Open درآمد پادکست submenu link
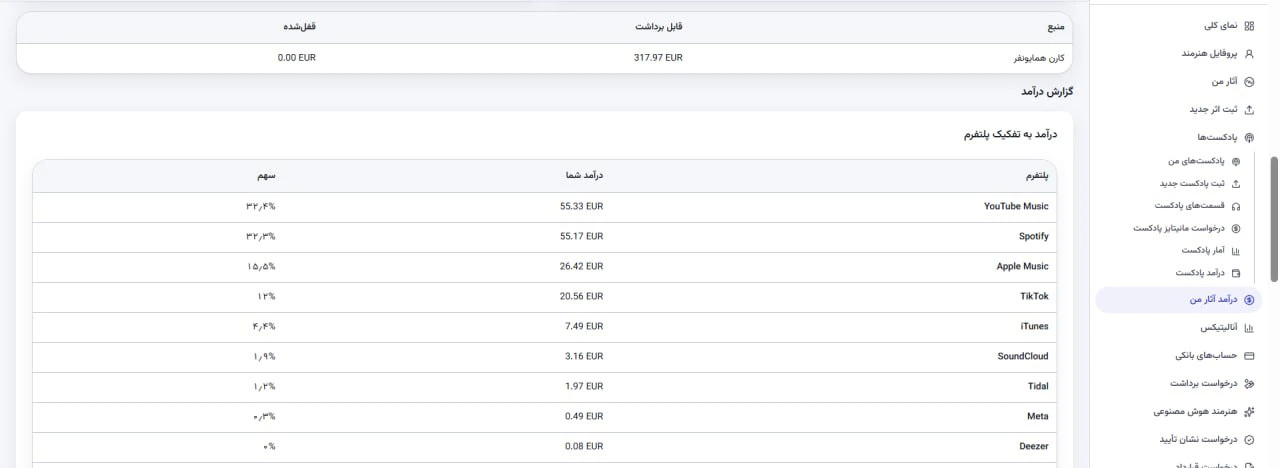 coord(1200,273)
